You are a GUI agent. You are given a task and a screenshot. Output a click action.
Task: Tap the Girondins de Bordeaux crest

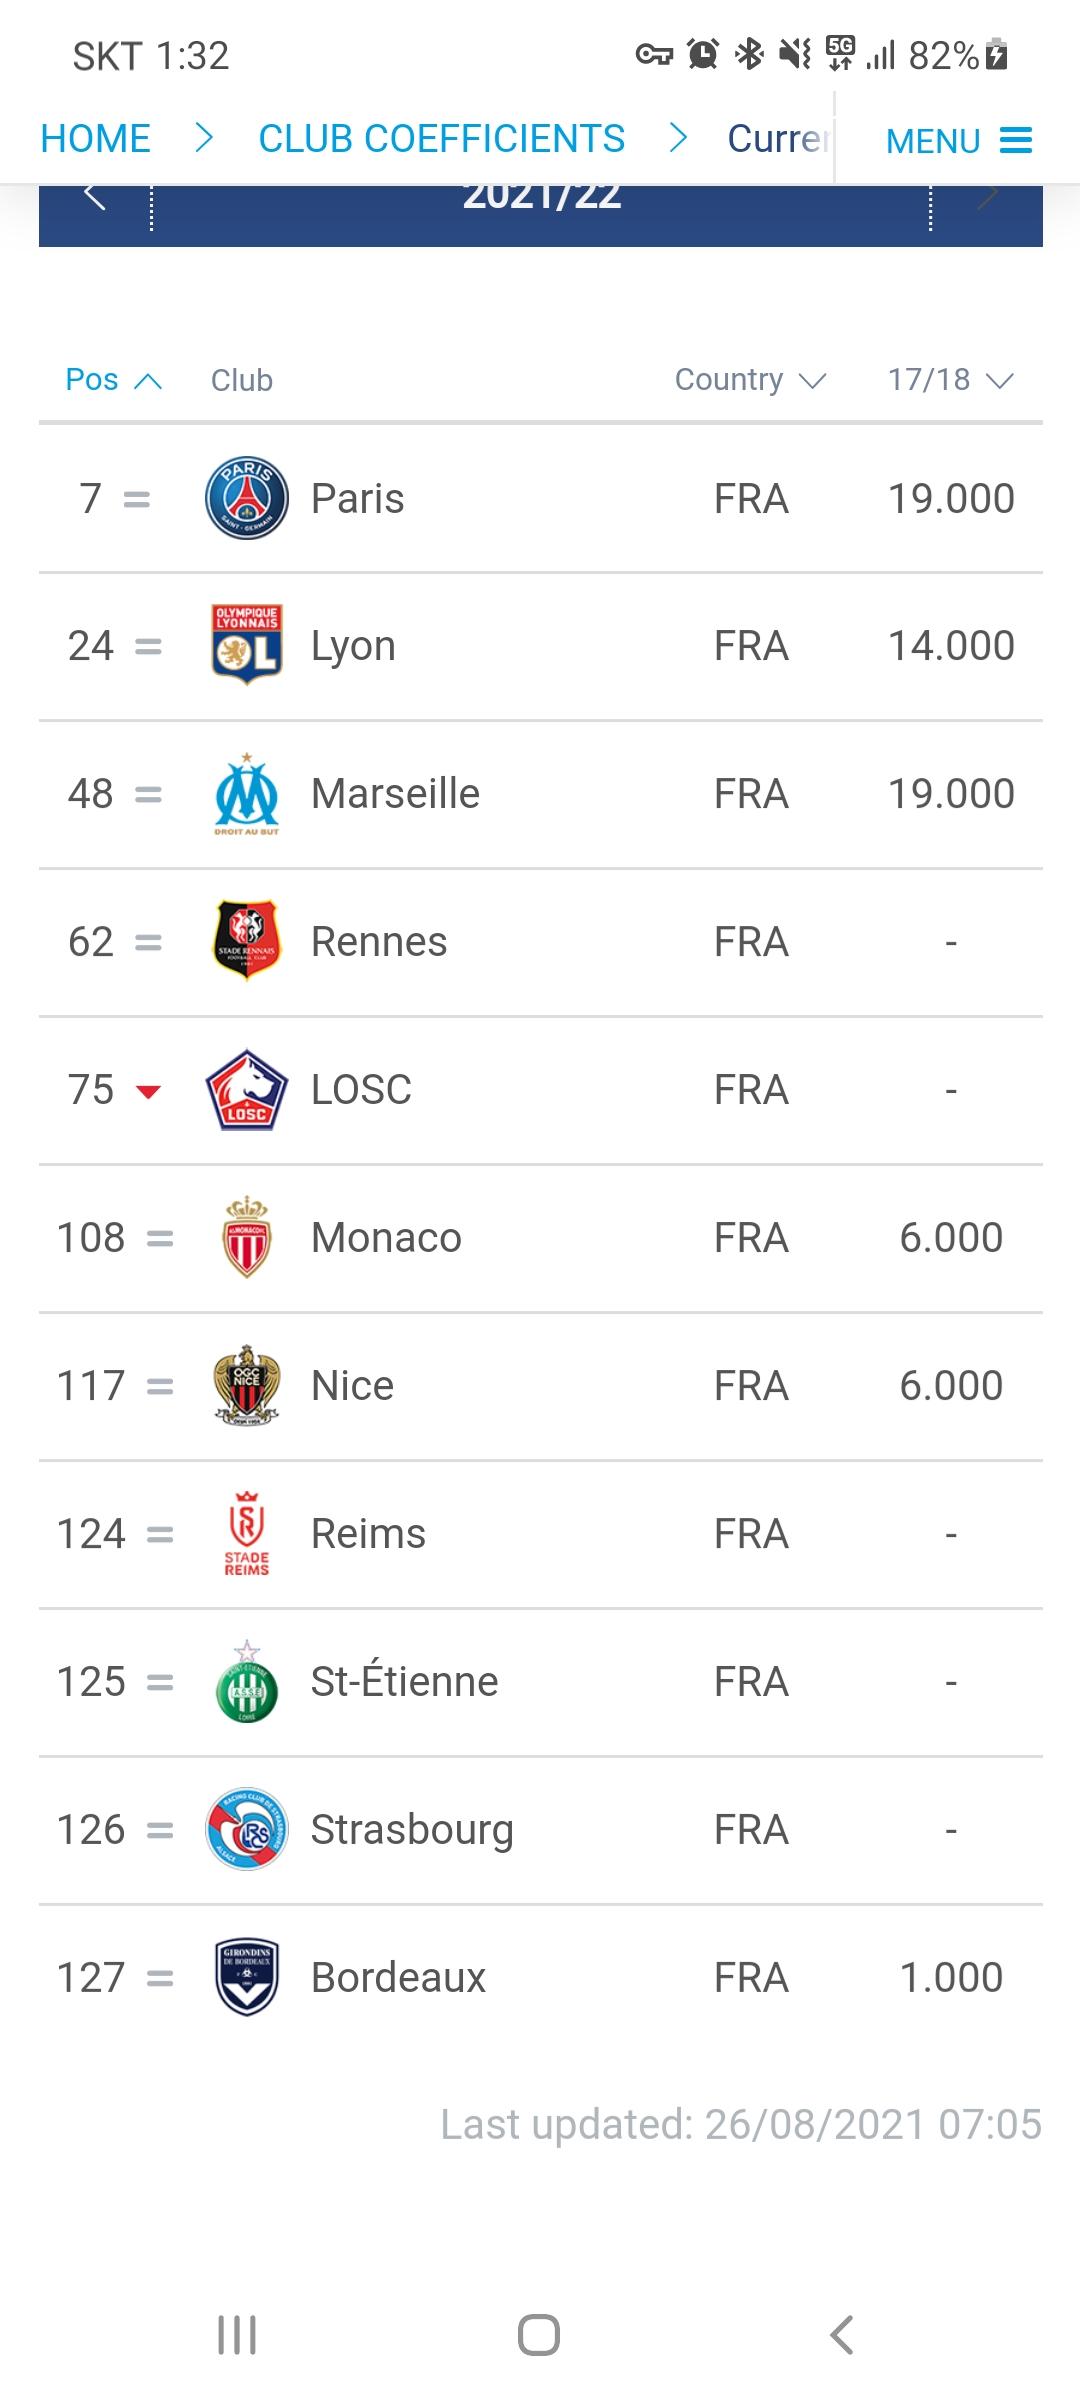(247, 1977)
